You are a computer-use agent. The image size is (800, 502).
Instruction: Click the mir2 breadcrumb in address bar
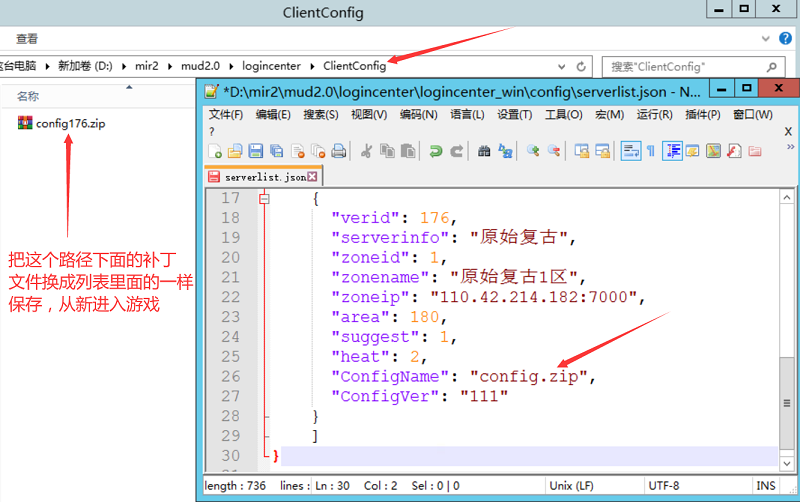tap(146, 66)
